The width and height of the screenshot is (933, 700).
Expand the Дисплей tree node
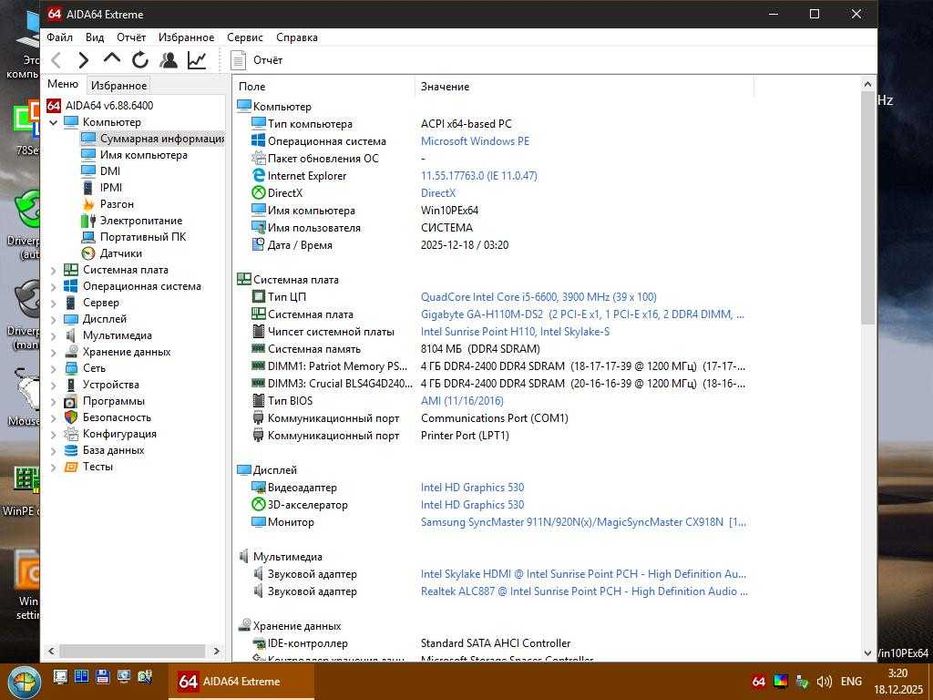point(54,319)
